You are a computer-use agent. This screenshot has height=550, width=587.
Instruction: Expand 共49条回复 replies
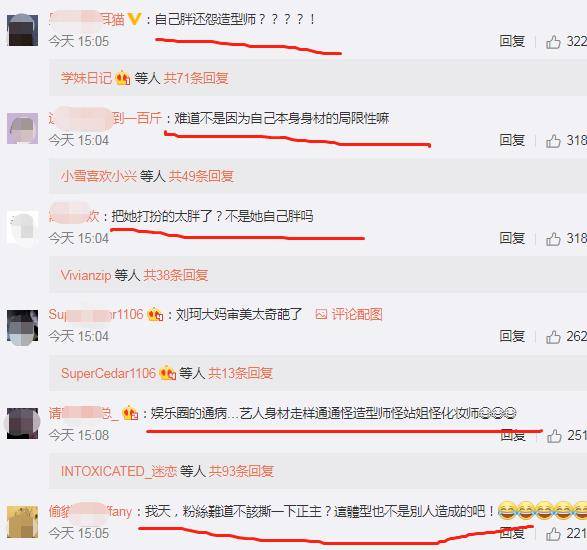coord(201,176)
